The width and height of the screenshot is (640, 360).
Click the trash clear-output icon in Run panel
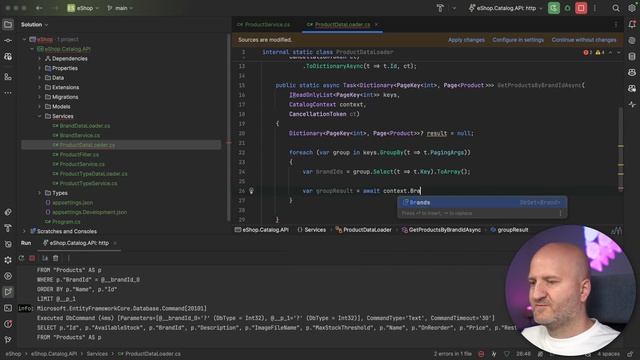coord(56,258)
